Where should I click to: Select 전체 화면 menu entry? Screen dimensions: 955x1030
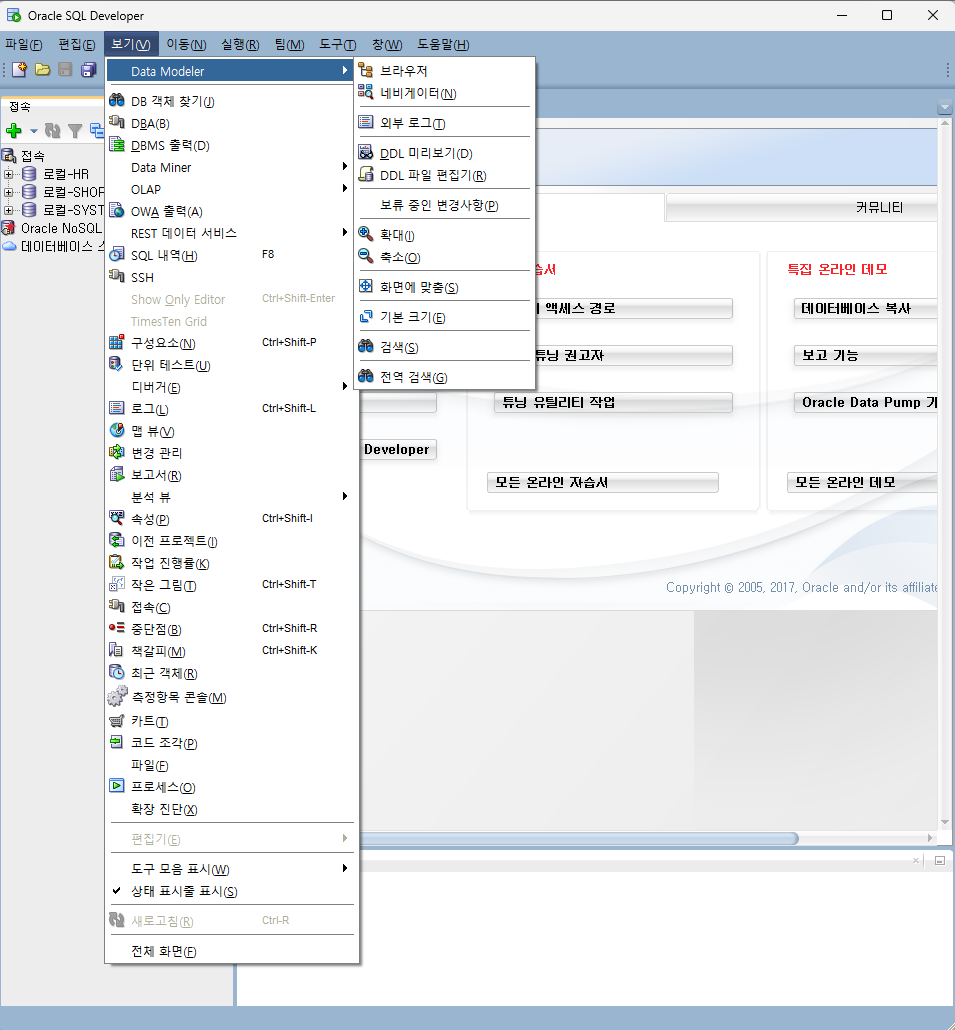[x=232, y=951]
